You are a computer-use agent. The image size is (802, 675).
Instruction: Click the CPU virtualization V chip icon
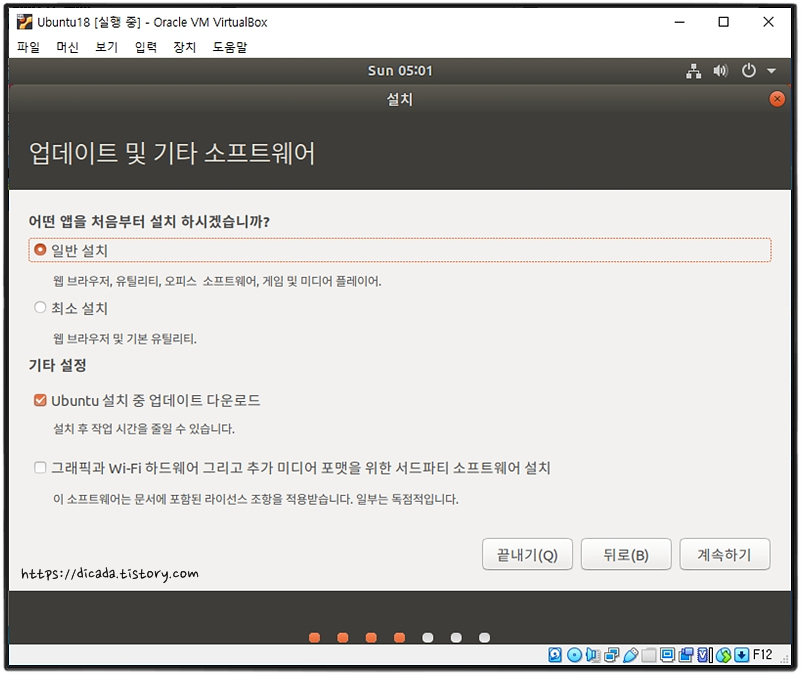(x=703, y=655)
